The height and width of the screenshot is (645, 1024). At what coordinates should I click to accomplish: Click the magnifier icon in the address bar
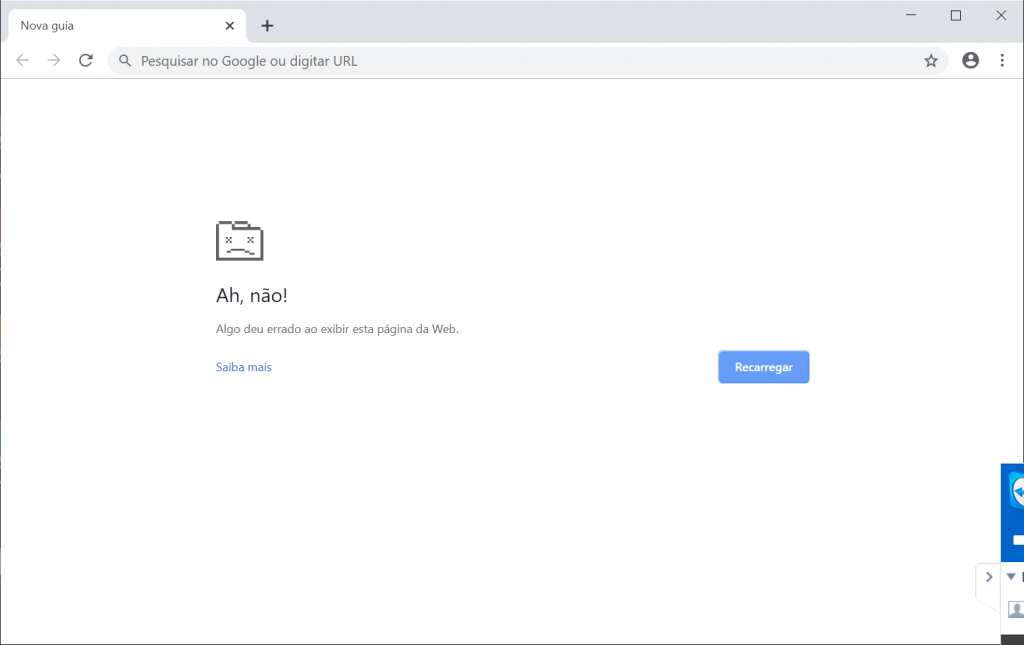(x=125, y=61)
